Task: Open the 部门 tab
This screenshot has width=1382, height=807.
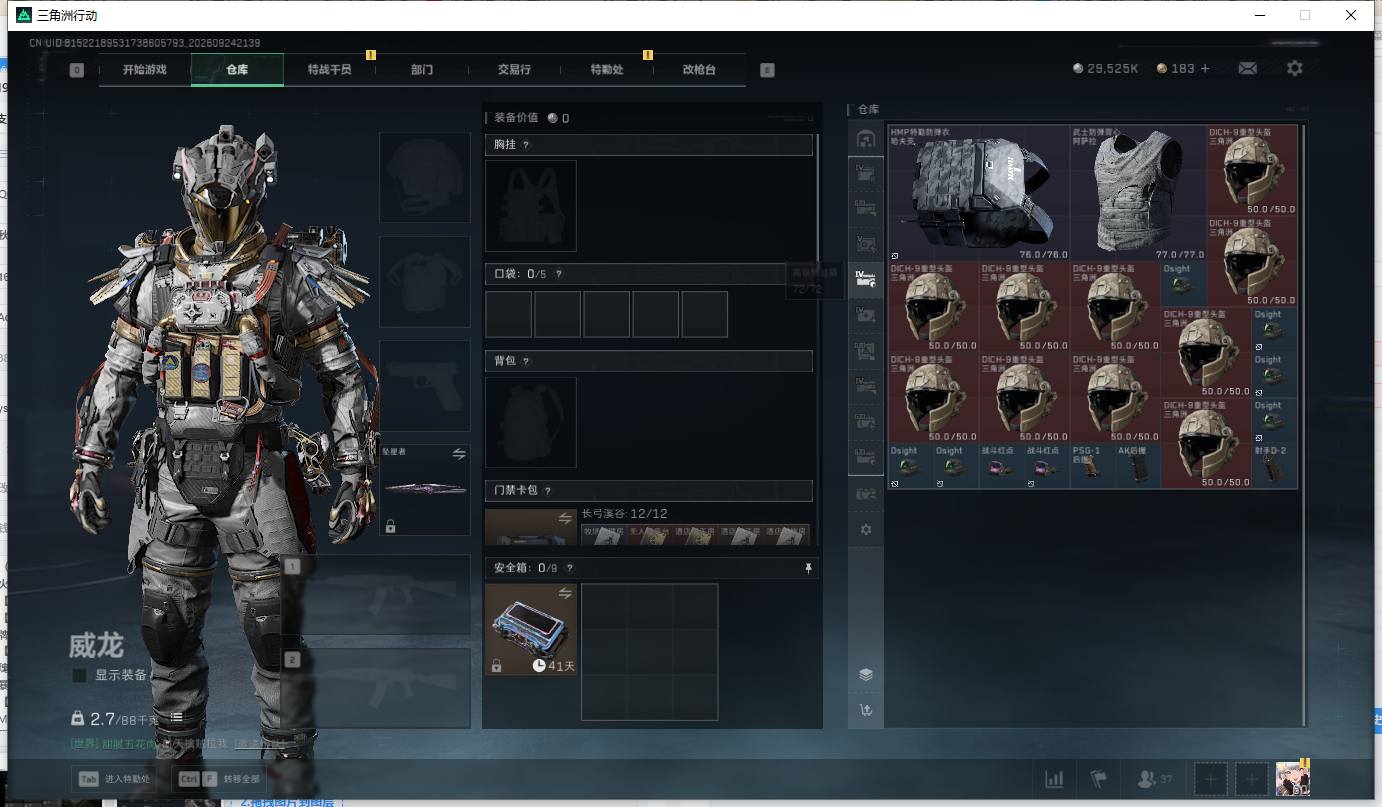Action: [x=422, y=70]
